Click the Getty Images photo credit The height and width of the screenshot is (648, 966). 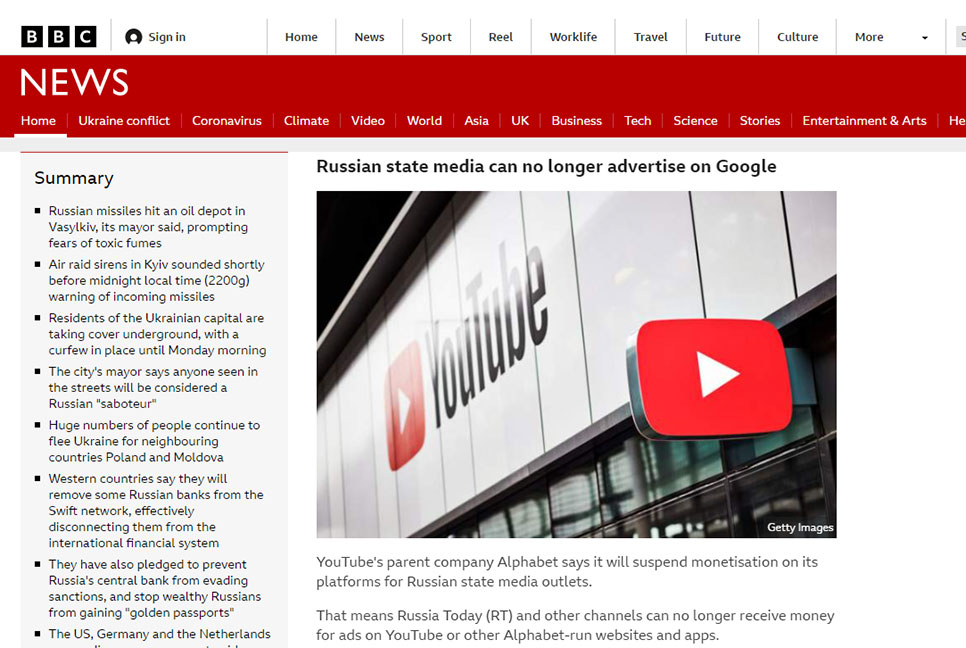(800, 527)
